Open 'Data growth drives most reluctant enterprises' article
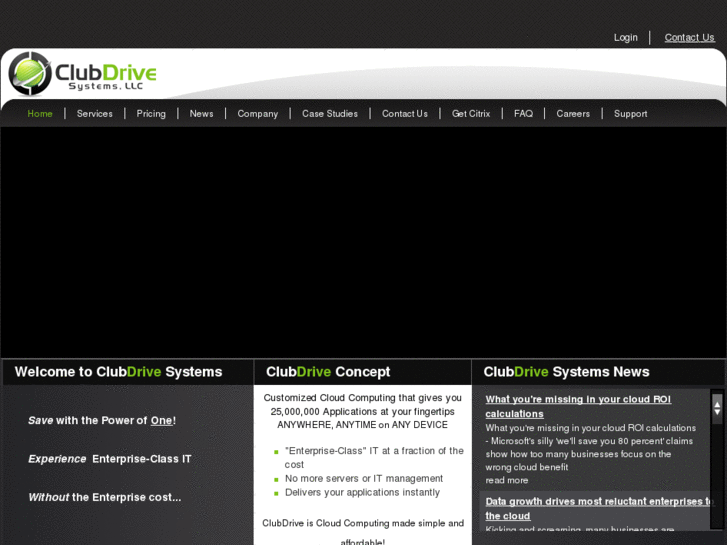Image resolution: width=727 pixels, height=545 pixels. pos(599,508)
